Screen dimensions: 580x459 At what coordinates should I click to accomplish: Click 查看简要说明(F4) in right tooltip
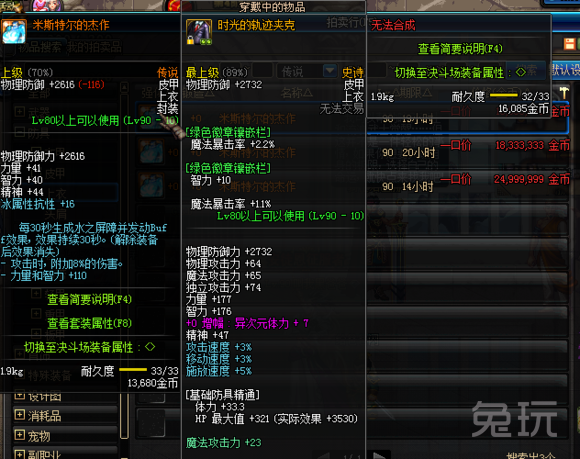point(460,49)
